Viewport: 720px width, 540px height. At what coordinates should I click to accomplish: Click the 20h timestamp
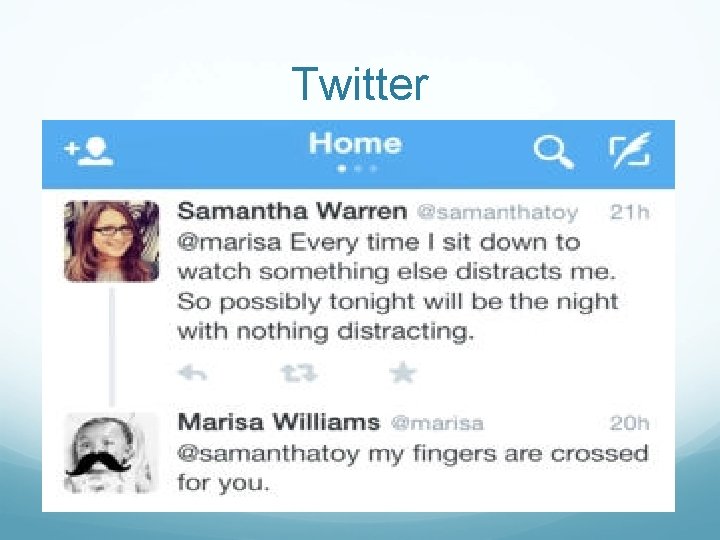(630, 423)
